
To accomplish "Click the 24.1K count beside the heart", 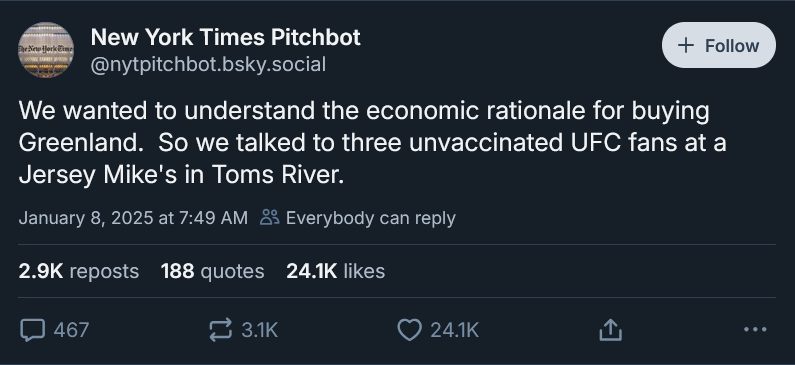I will [454, 330].
